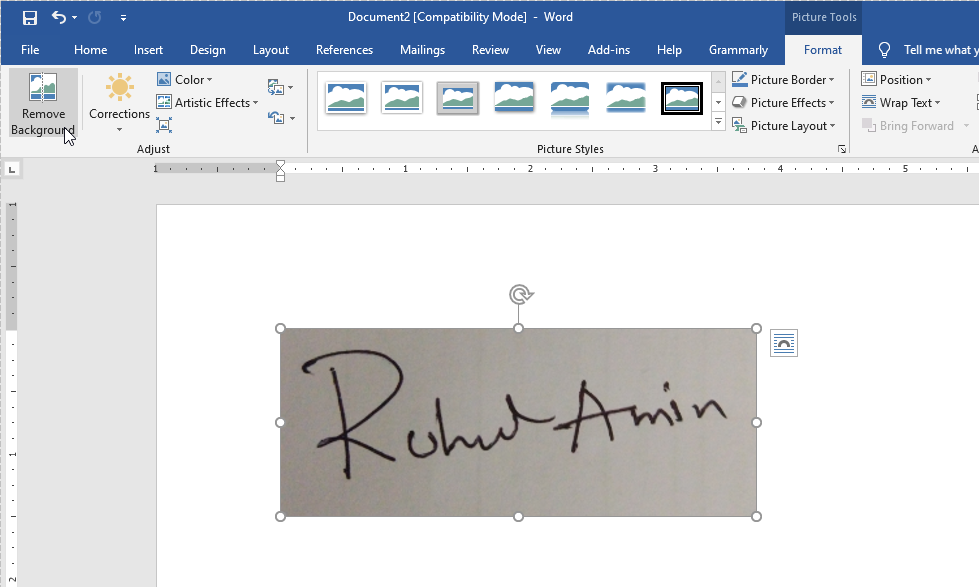Open the Position dropdown arrow
This screenshot has width=979, height=587.
point(928,79)
